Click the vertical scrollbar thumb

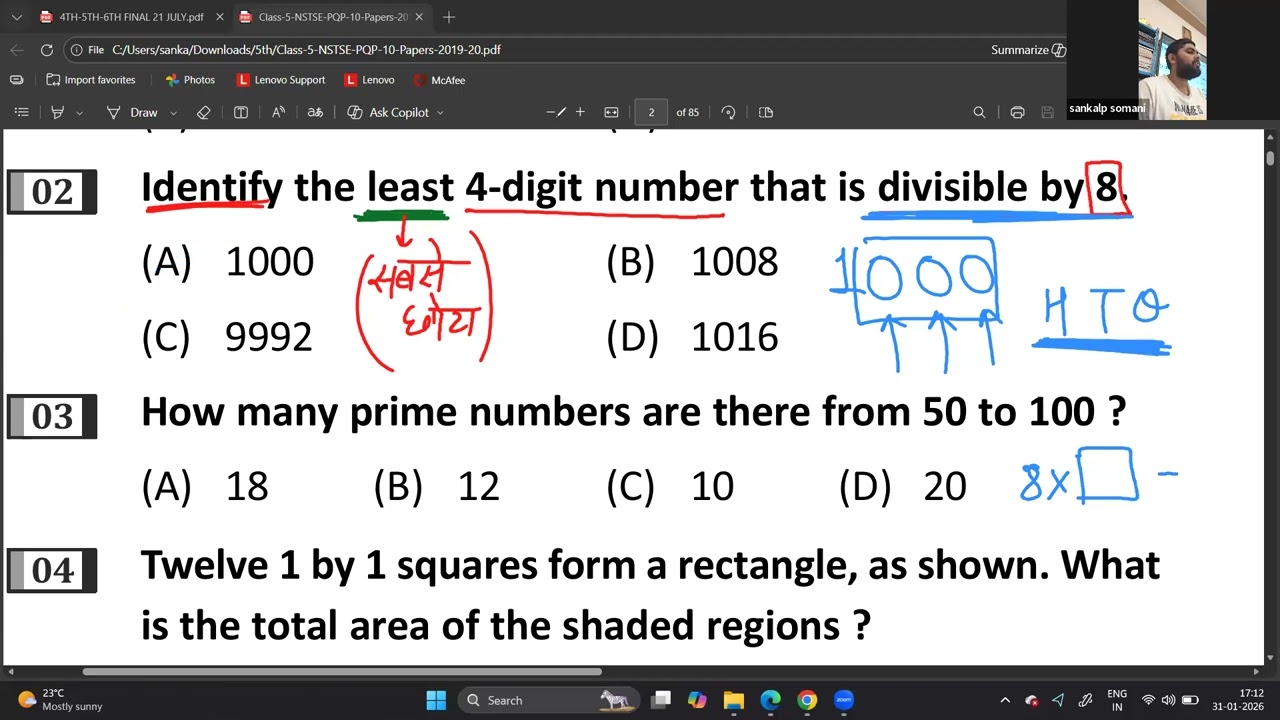(1270, 157)
